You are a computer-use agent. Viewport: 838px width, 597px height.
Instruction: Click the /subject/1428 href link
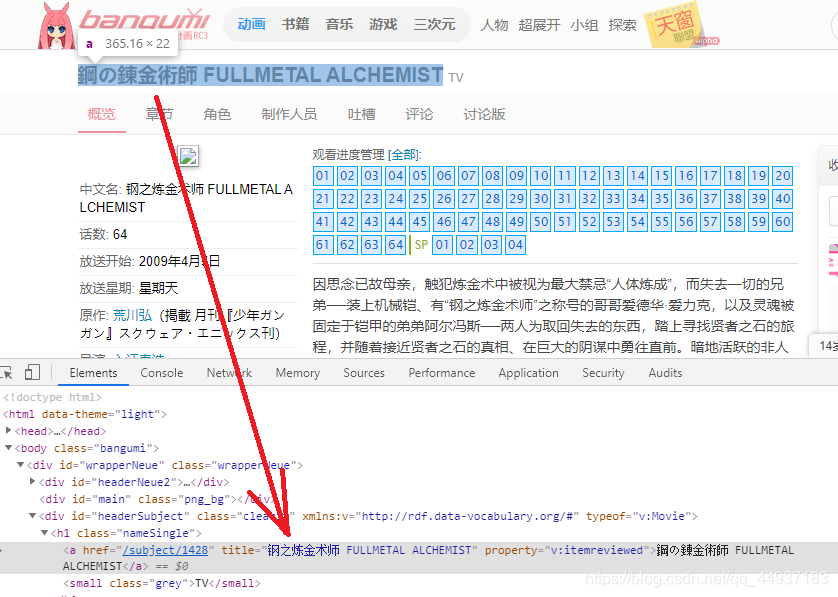[165, 550]
